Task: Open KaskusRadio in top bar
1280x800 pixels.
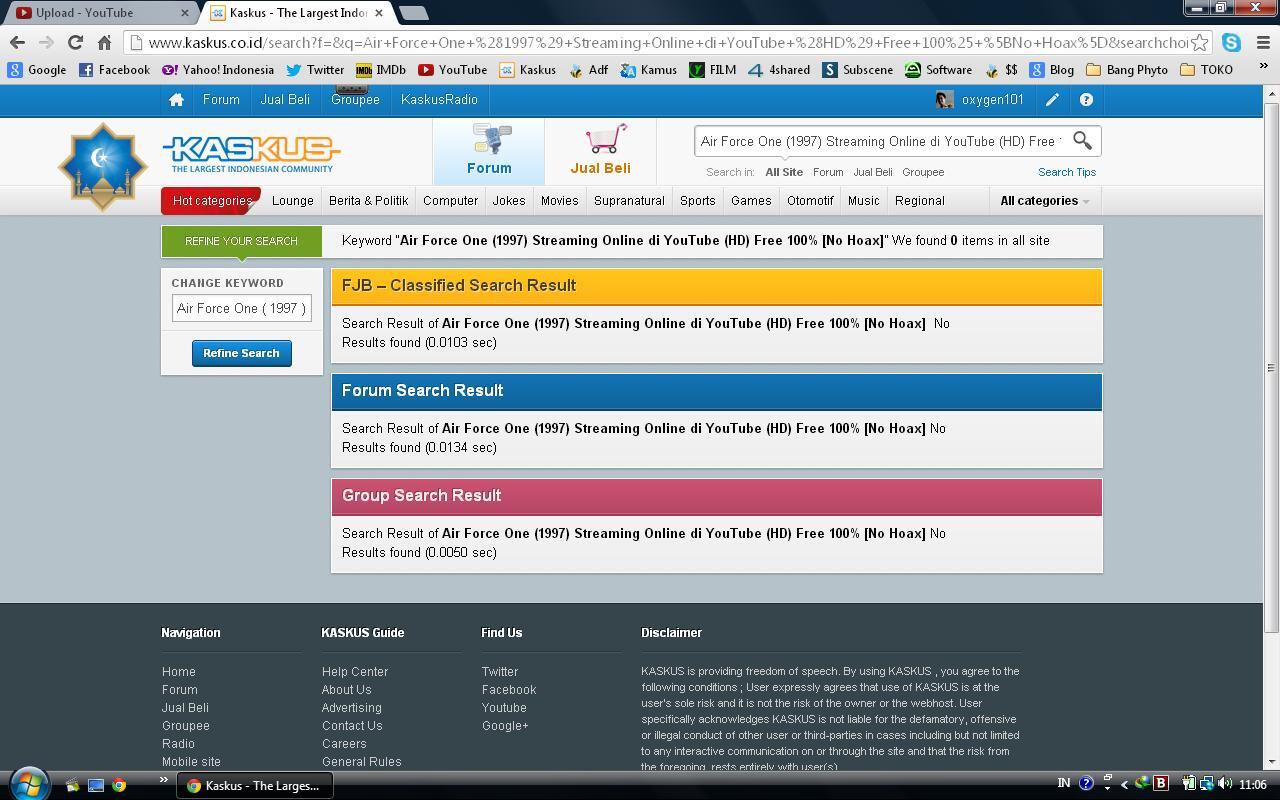Action: [x=439, y=99]
